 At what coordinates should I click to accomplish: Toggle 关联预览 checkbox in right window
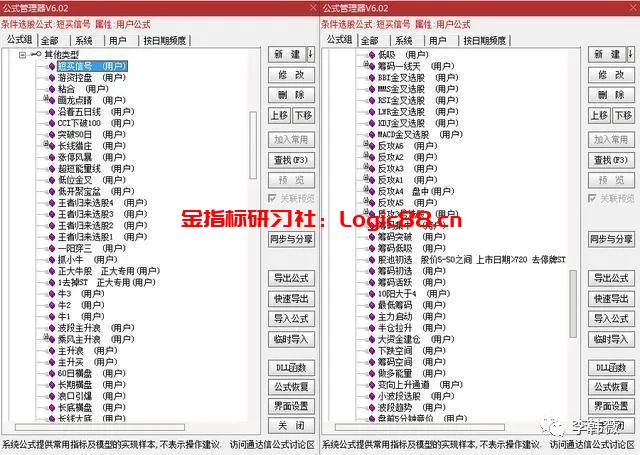point(593,198)
